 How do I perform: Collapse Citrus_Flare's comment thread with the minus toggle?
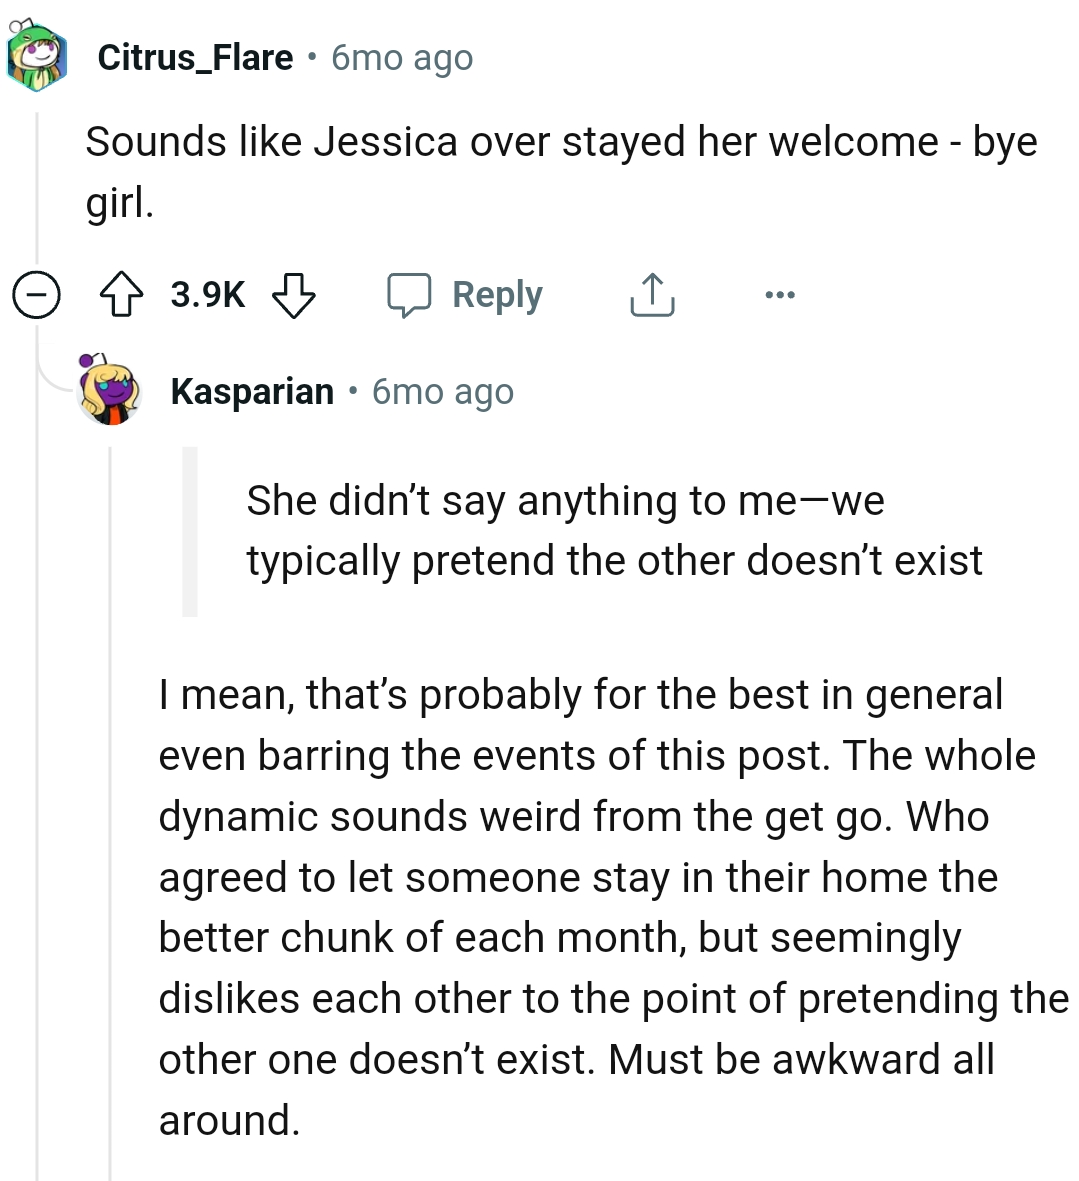click(36, 295)
